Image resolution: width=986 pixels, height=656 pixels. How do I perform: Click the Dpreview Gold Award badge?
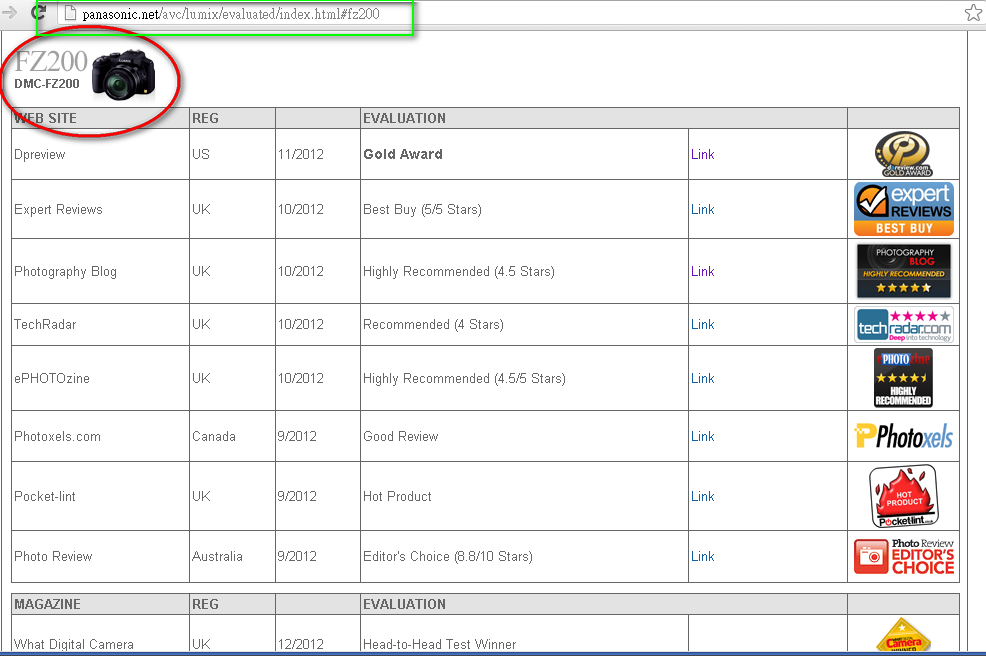(904, 154)
